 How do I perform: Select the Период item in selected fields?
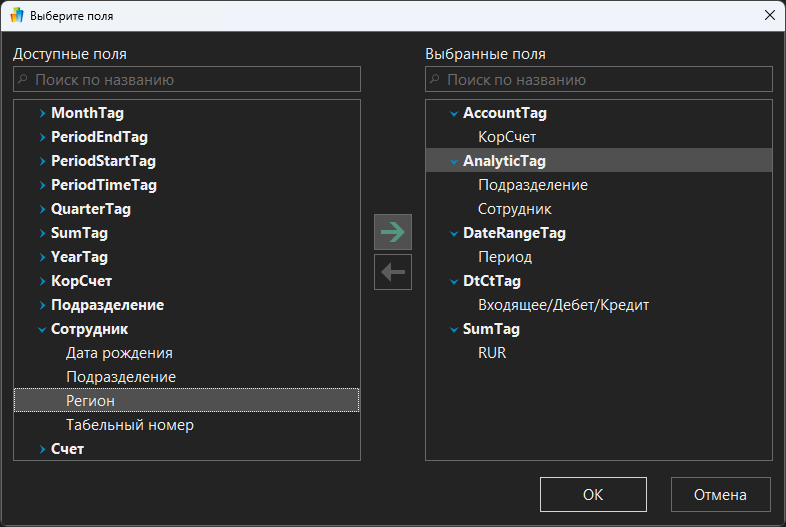[x=505, y=257]
